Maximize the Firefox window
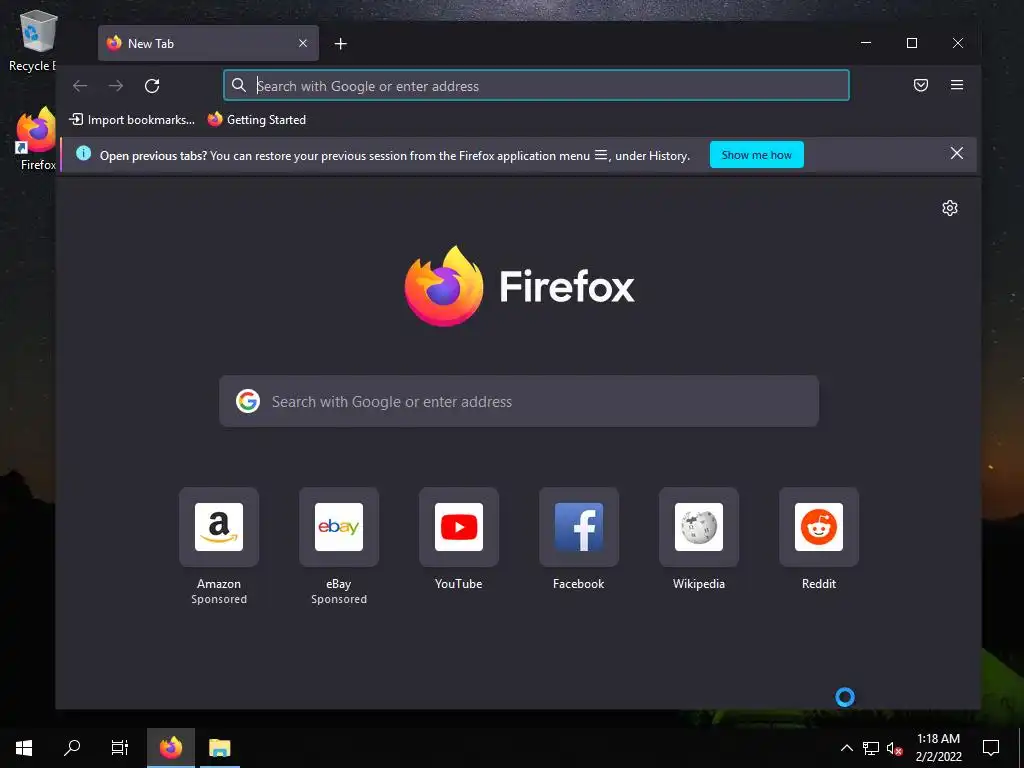 [x=912, y=43]
